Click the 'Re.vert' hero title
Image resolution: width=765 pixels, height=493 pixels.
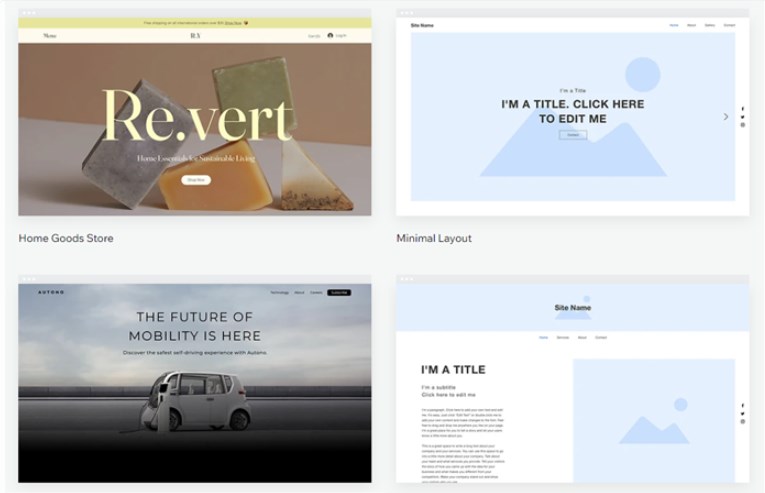click(198, 116)
